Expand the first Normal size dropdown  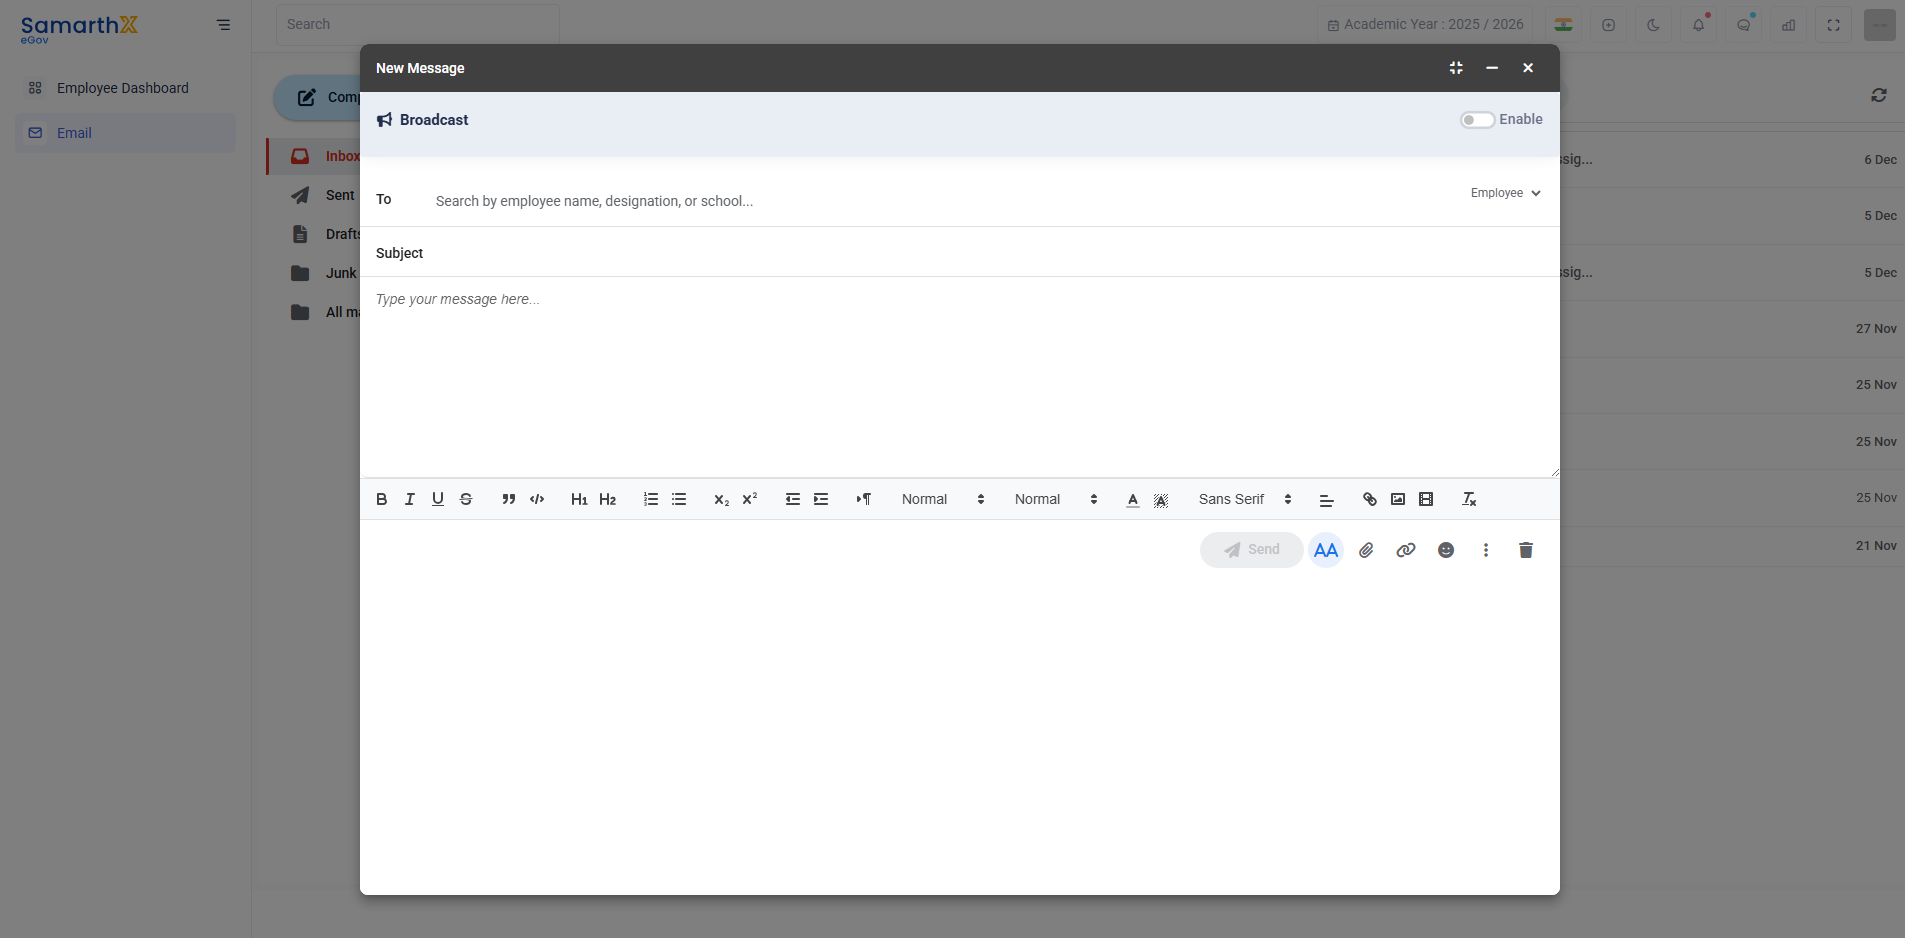pos(943,499)
